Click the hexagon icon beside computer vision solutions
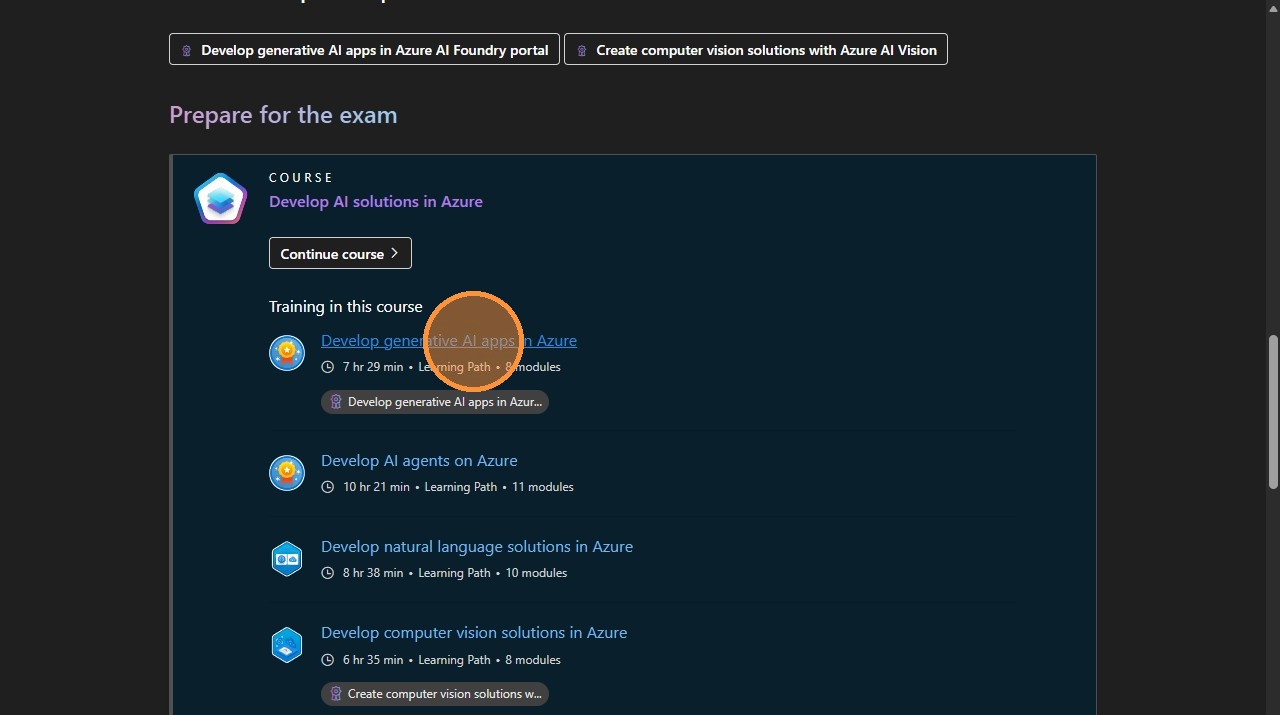This screenshot has width=1280, height=715. (x=287, y=645)
